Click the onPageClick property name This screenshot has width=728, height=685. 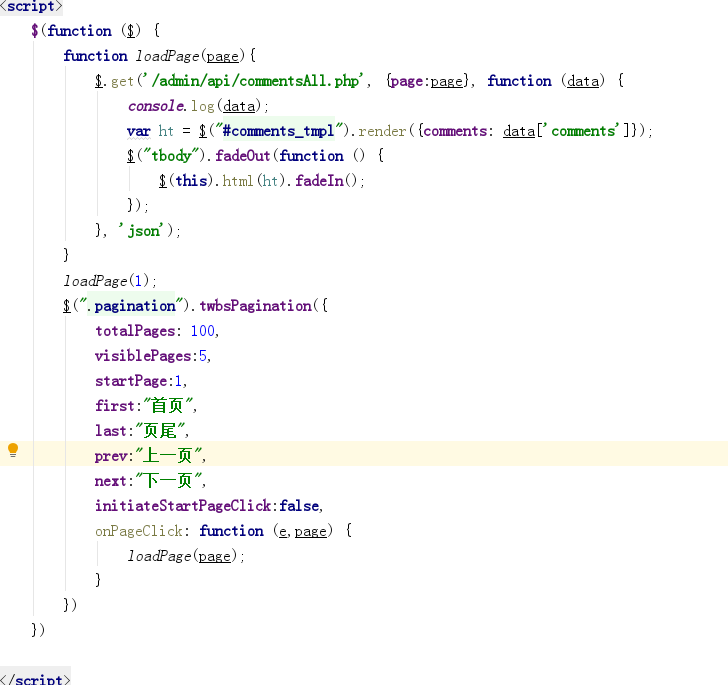coord(139,531)
